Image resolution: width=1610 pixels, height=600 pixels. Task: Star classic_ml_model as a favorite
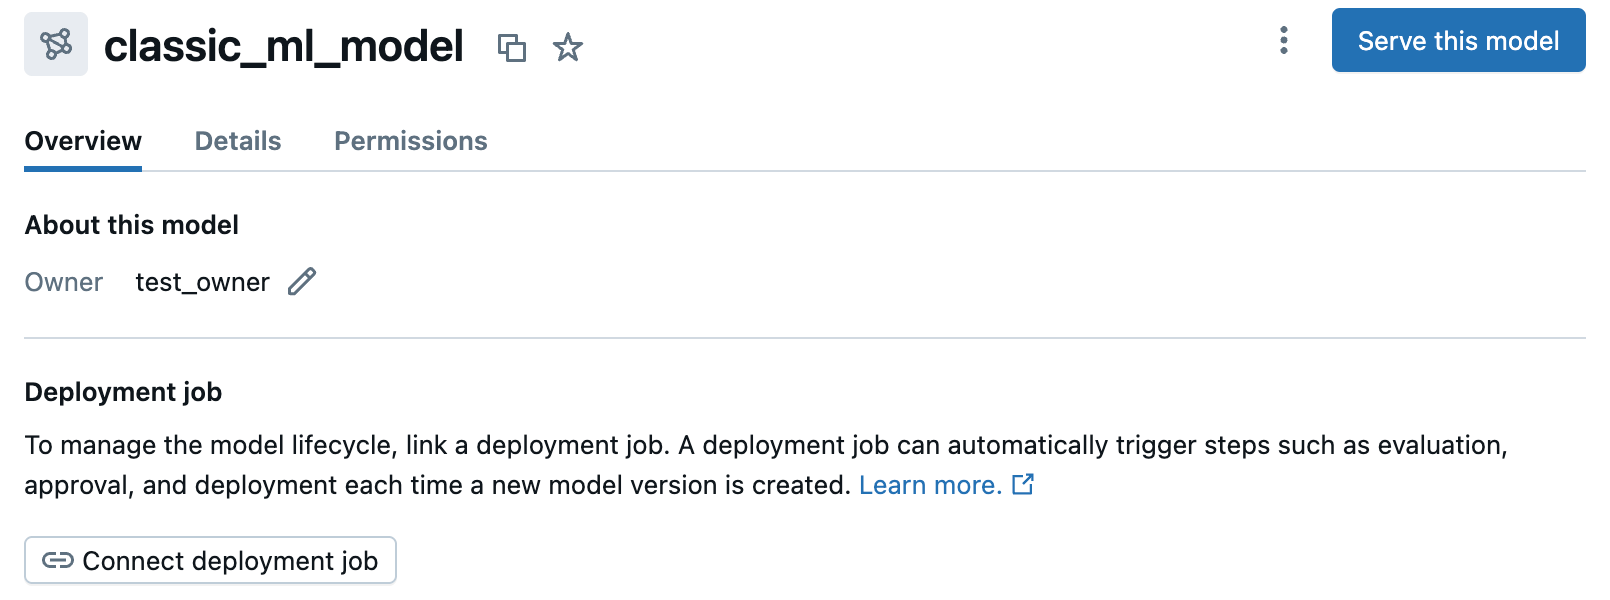tap(568, 47)
